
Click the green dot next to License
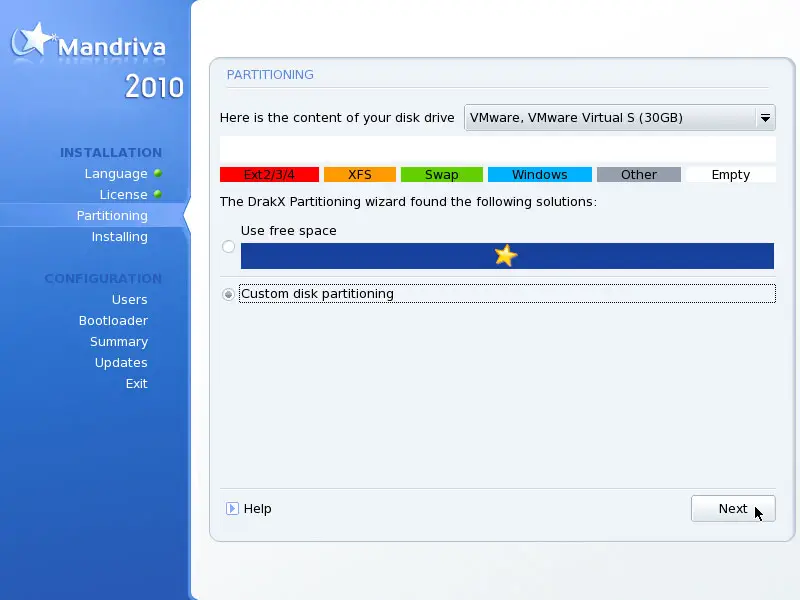point(158,194)
